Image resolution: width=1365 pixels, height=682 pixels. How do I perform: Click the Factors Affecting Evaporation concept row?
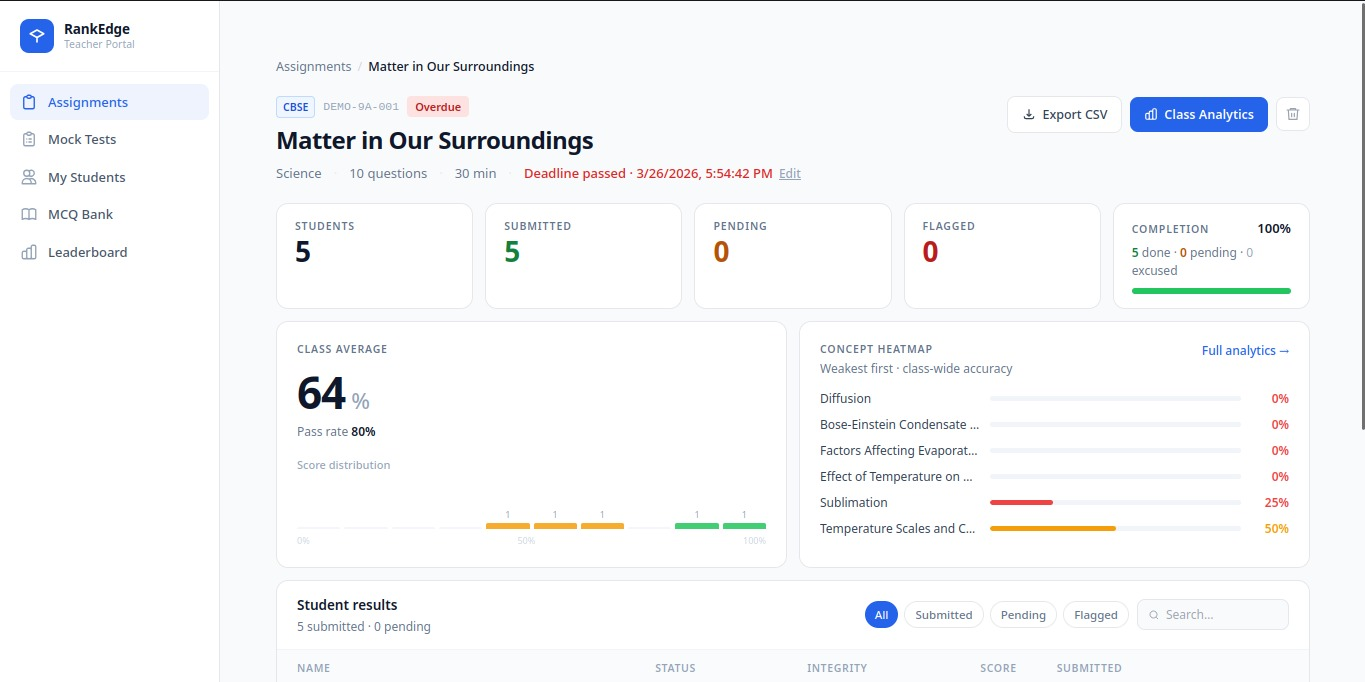[1054, 450]
